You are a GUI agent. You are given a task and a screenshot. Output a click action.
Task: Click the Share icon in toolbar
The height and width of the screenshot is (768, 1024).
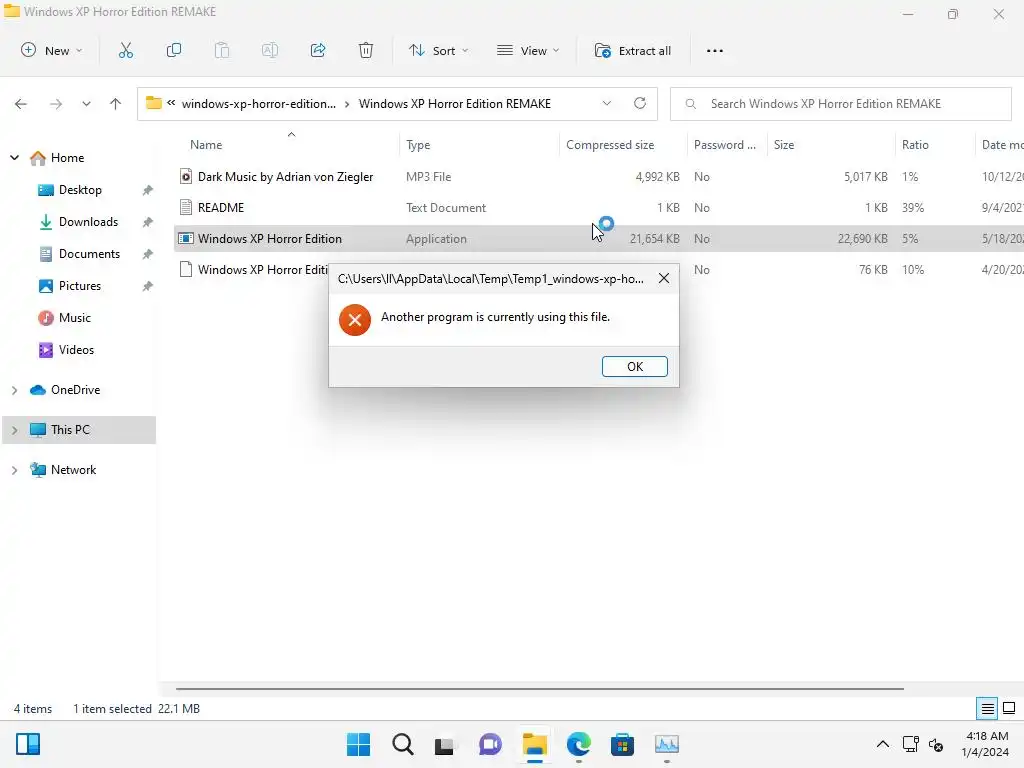pos(318,50)
